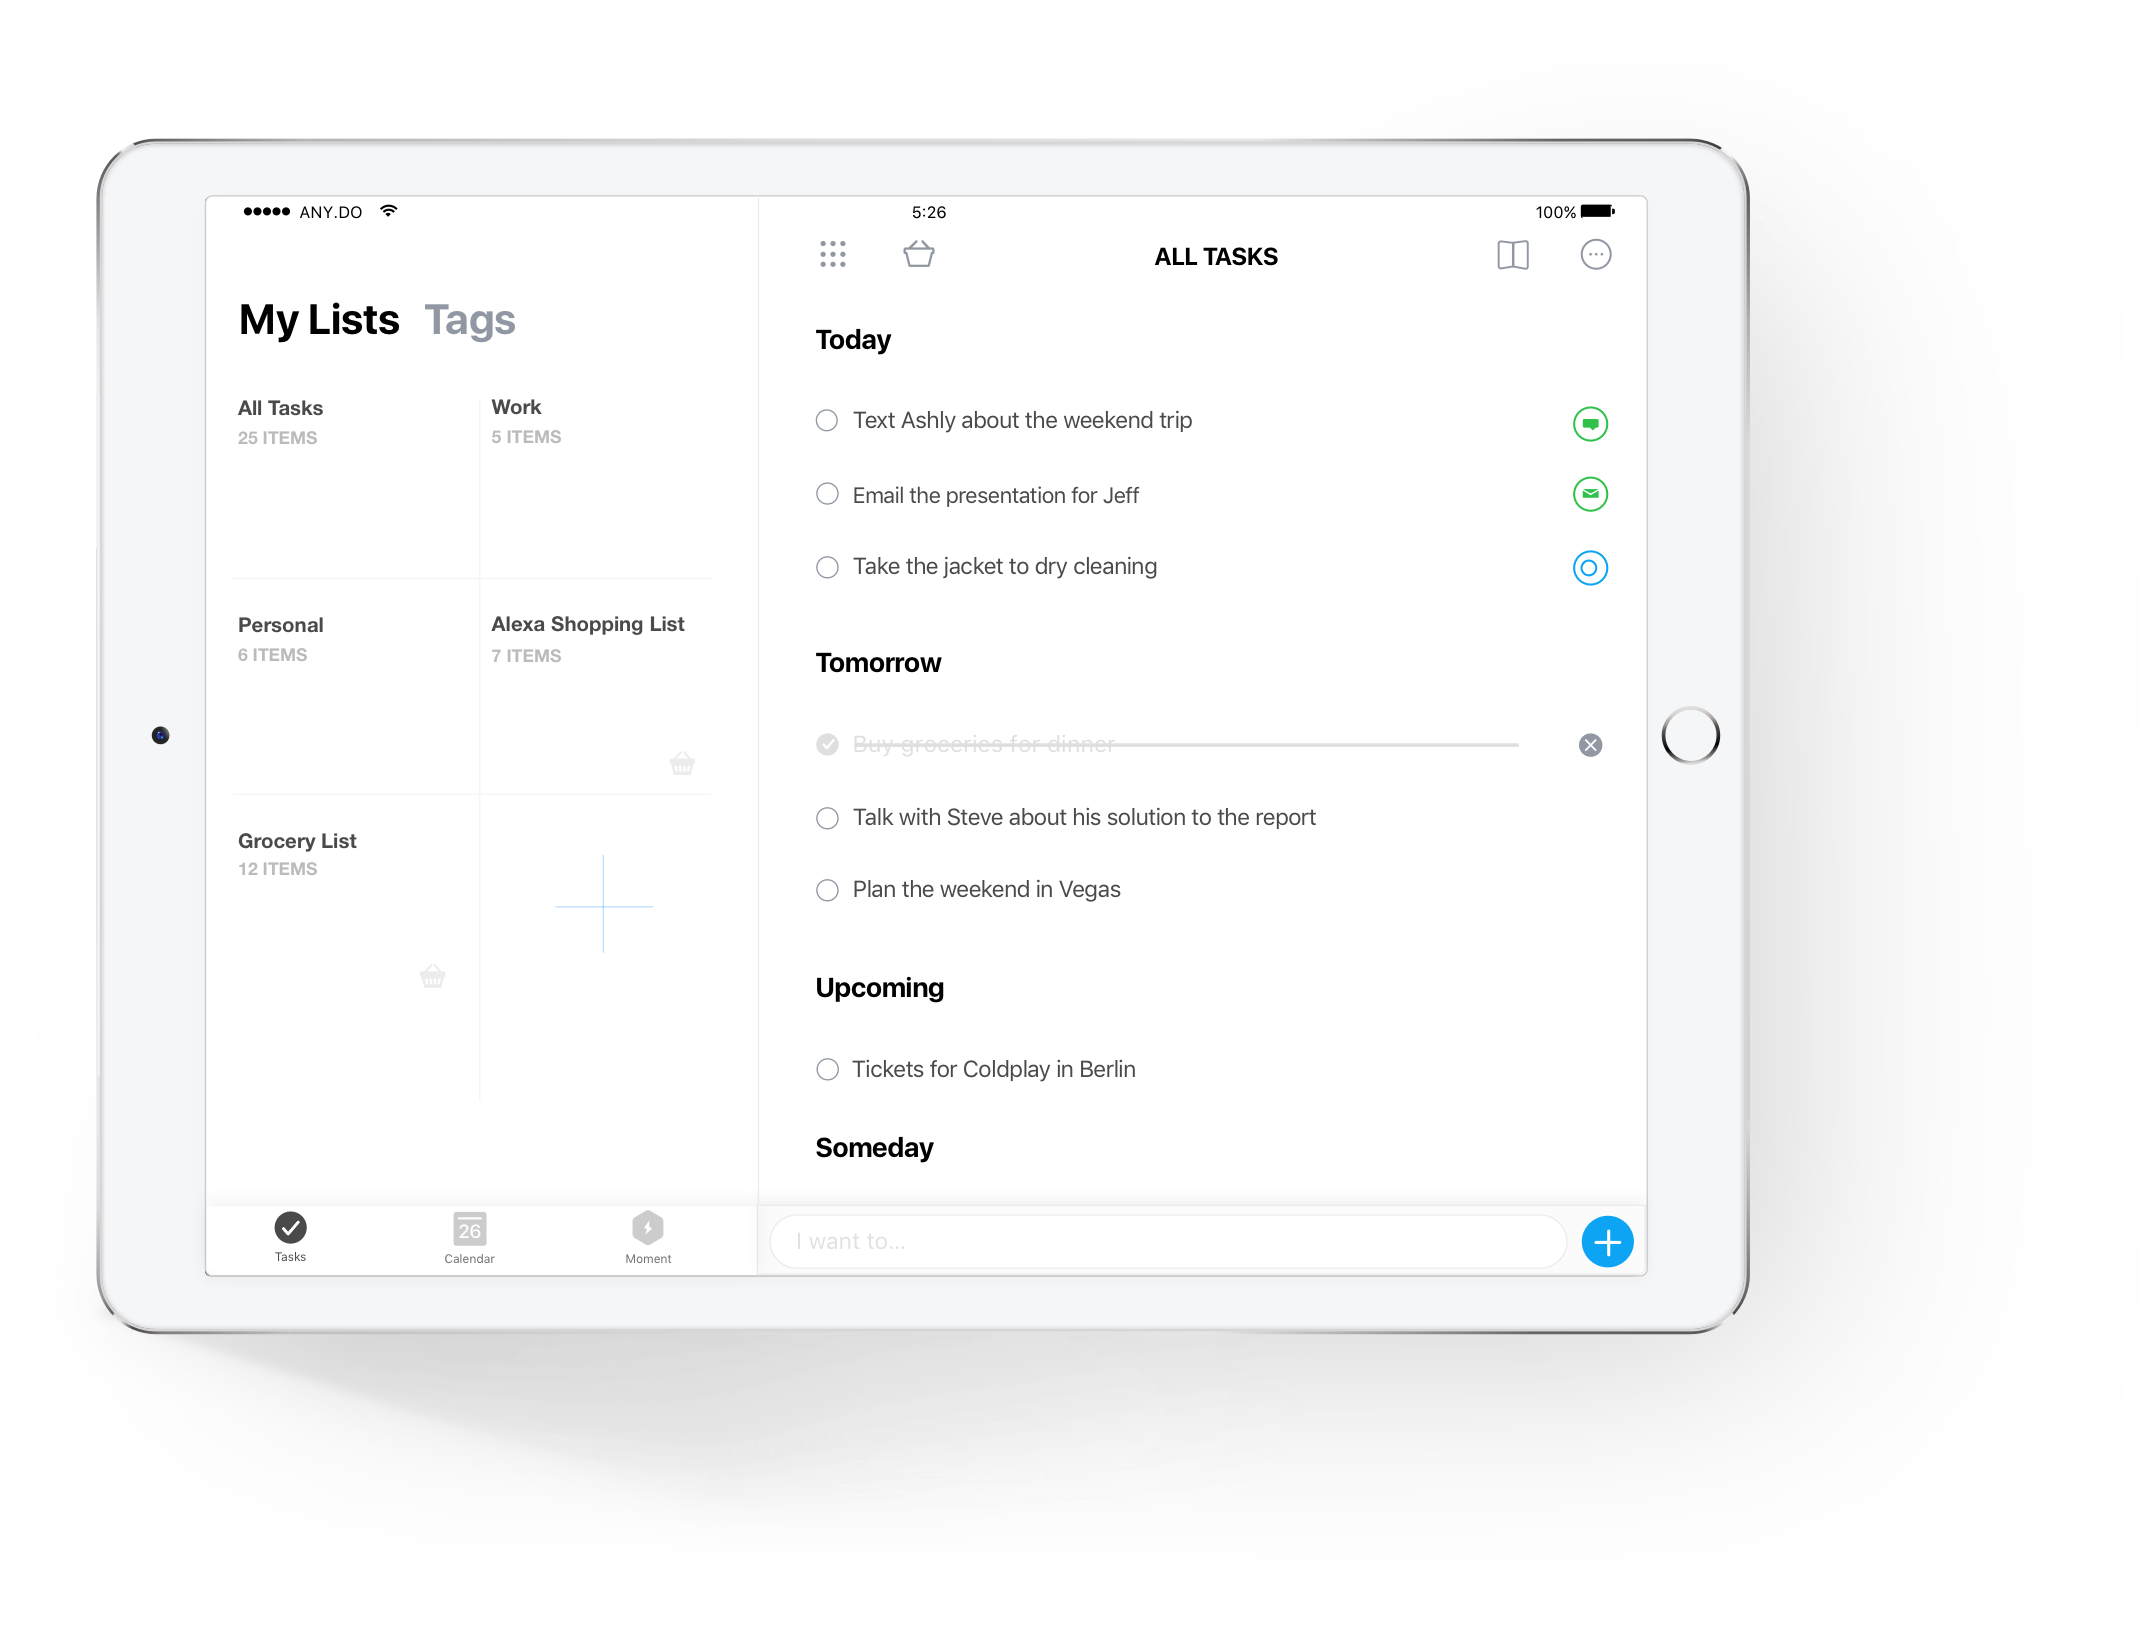
Task: Toggle the split-view panel icon
Action: click(1510, 255)
